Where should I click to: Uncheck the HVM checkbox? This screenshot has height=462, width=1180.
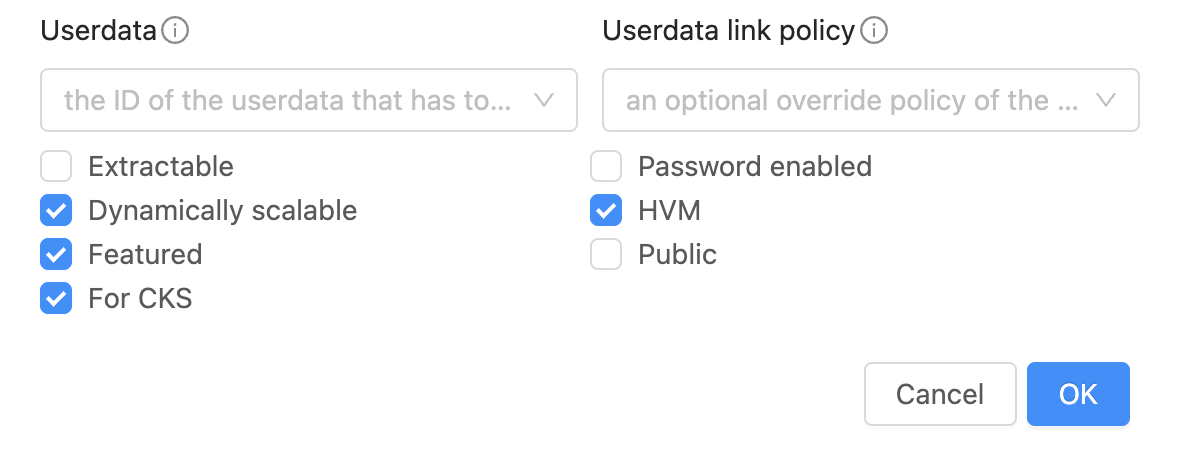click(606, 211)
